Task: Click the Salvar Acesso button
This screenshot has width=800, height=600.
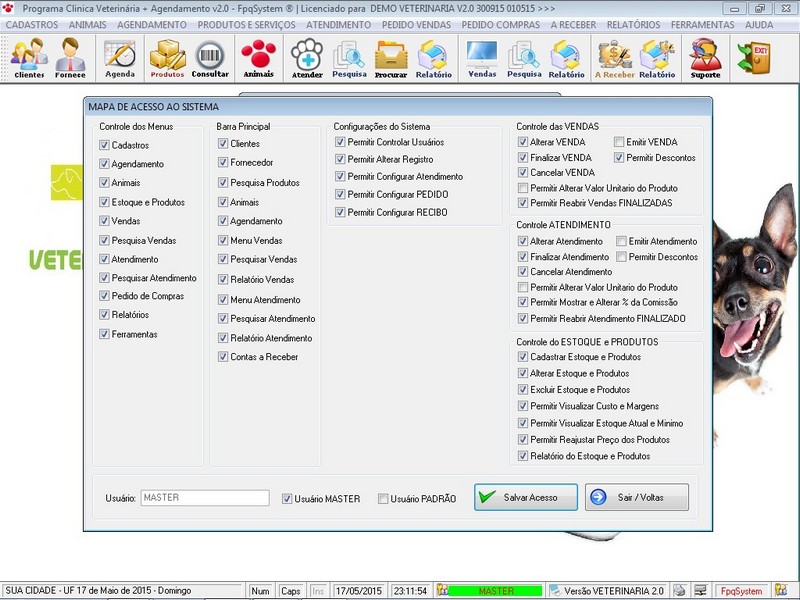Action: [x=526, y=497]
